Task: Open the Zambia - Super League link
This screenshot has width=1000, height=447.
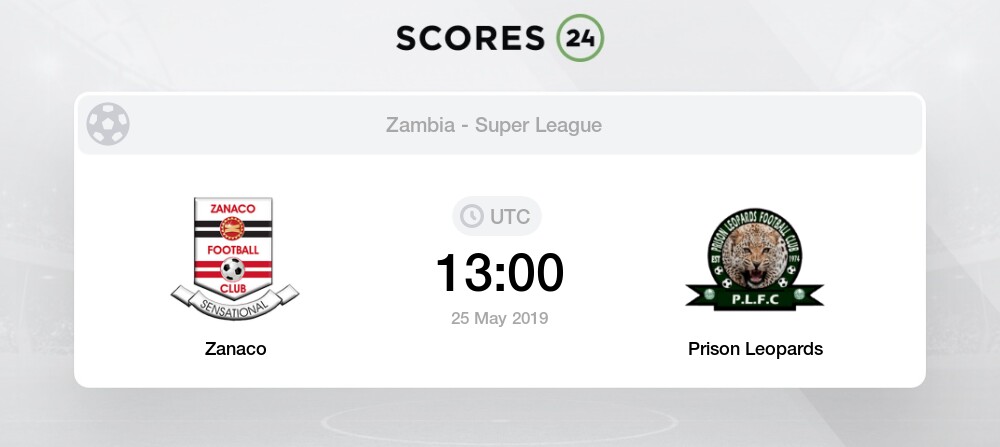Action: (x=493, y=126)
